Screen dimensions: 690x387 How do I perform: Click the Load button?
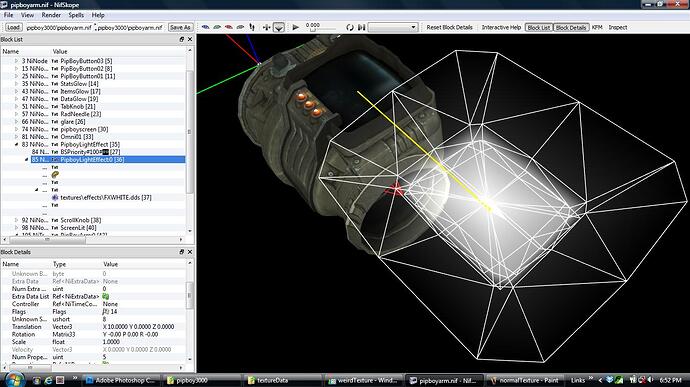coord(13,27)
